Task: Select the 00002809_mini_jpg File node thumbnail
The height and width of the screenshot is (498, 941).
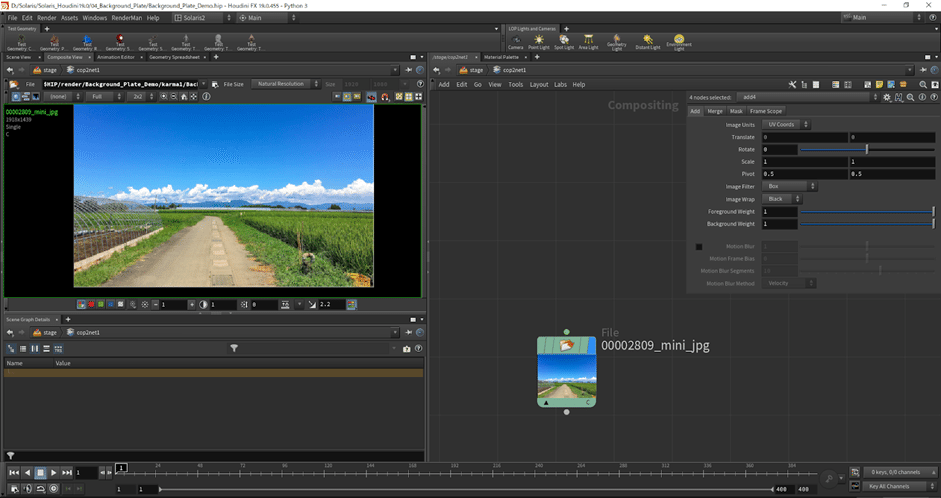Action: 566,374
